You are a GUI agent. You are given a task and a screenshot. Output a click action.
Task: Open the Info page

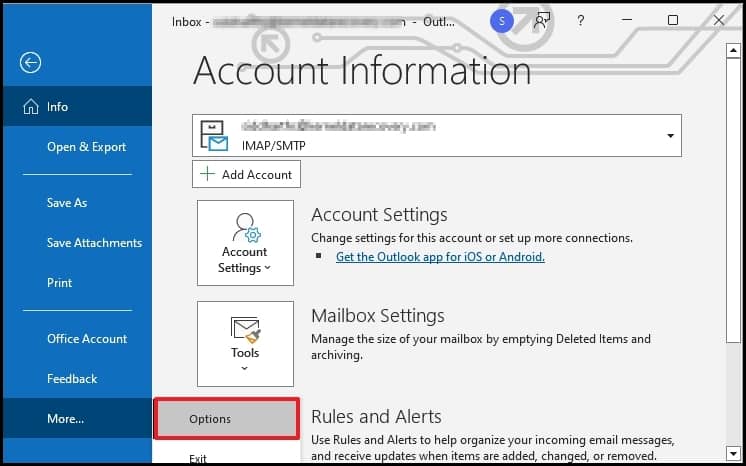point(78,107)
